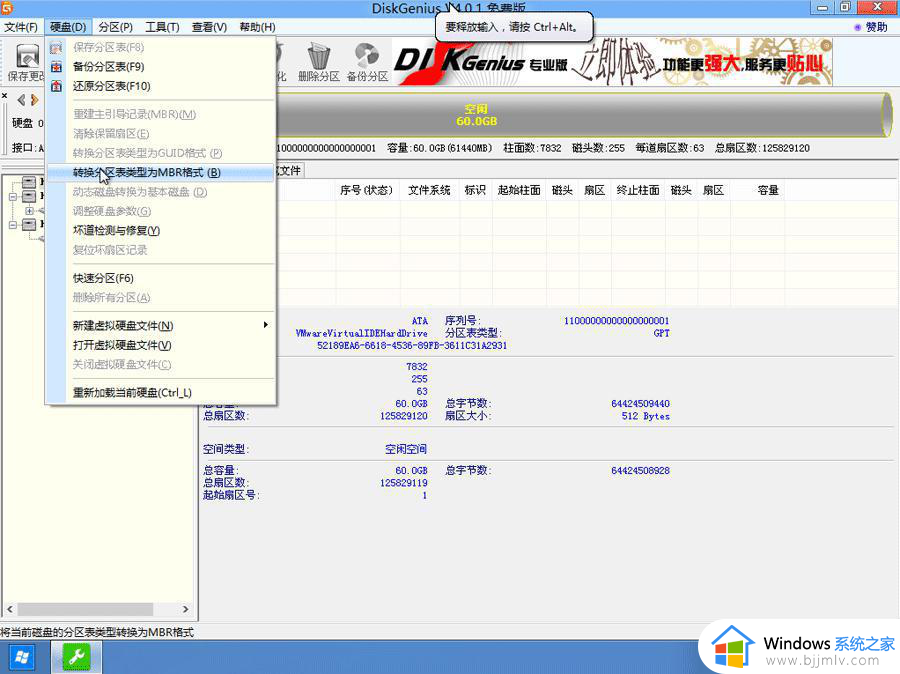Viewport: 900px width, 674px height.
Task: Choose 备份分区表(F9) menu entry
Action: click(160, 67)
